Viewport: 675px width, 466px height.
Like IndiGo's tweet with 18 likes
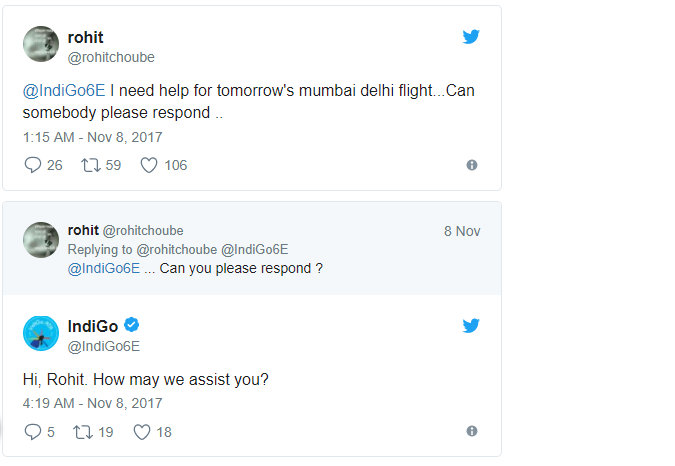[x=142, y=432]
